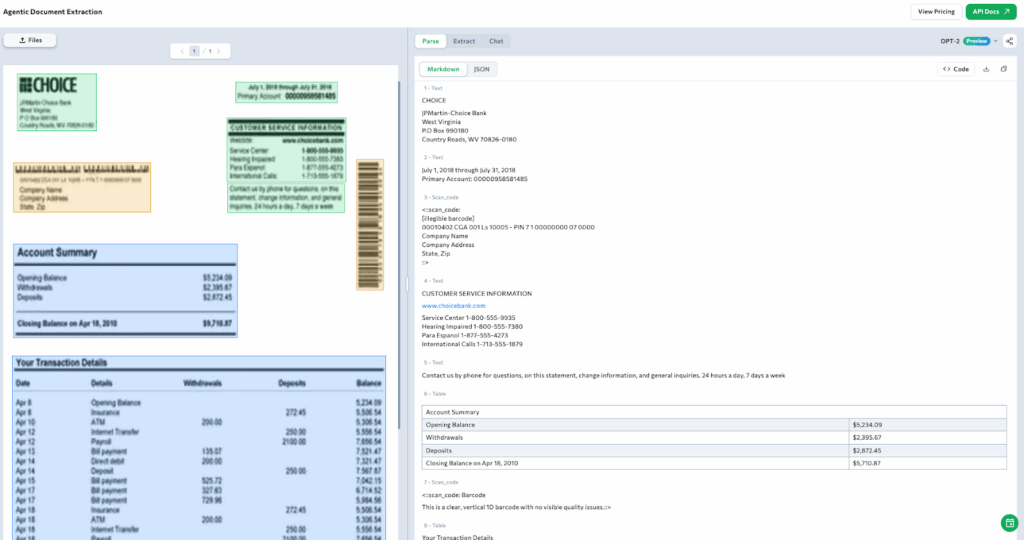Click the share icon next to the model selector

[x=1009, y=41]
